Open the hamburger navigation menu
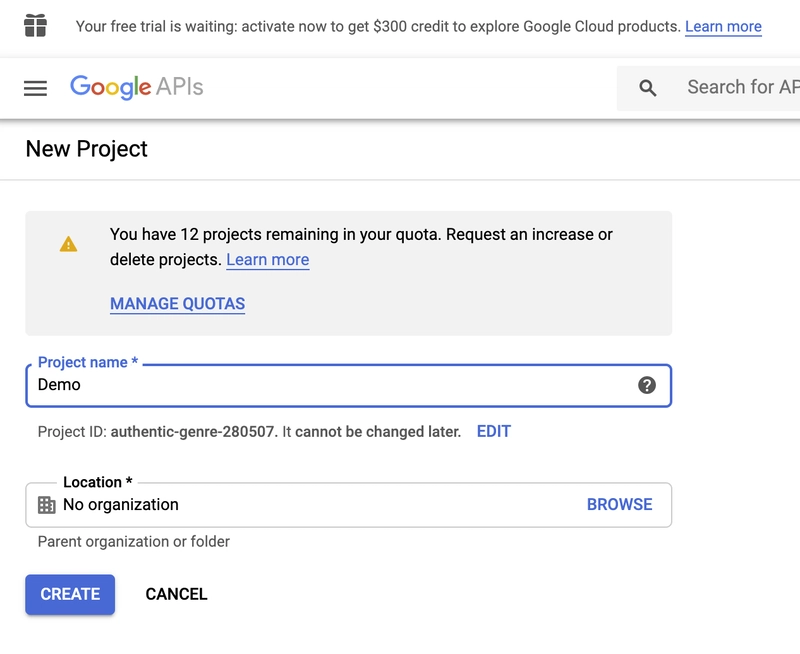The image size is (800, 654). click(x=36, y=88)
